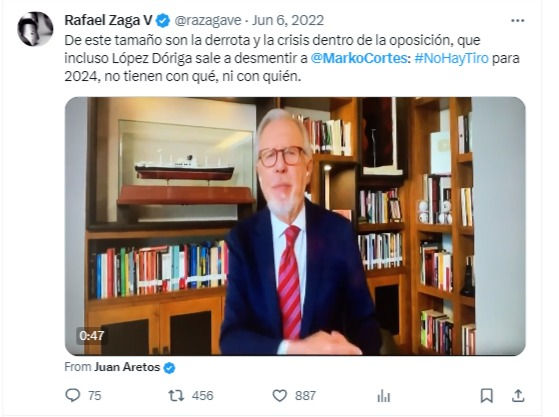The height and width of the screenshot is (417, 559).
Task: Open the three-dot more options menu
Action: click(517, 21)
